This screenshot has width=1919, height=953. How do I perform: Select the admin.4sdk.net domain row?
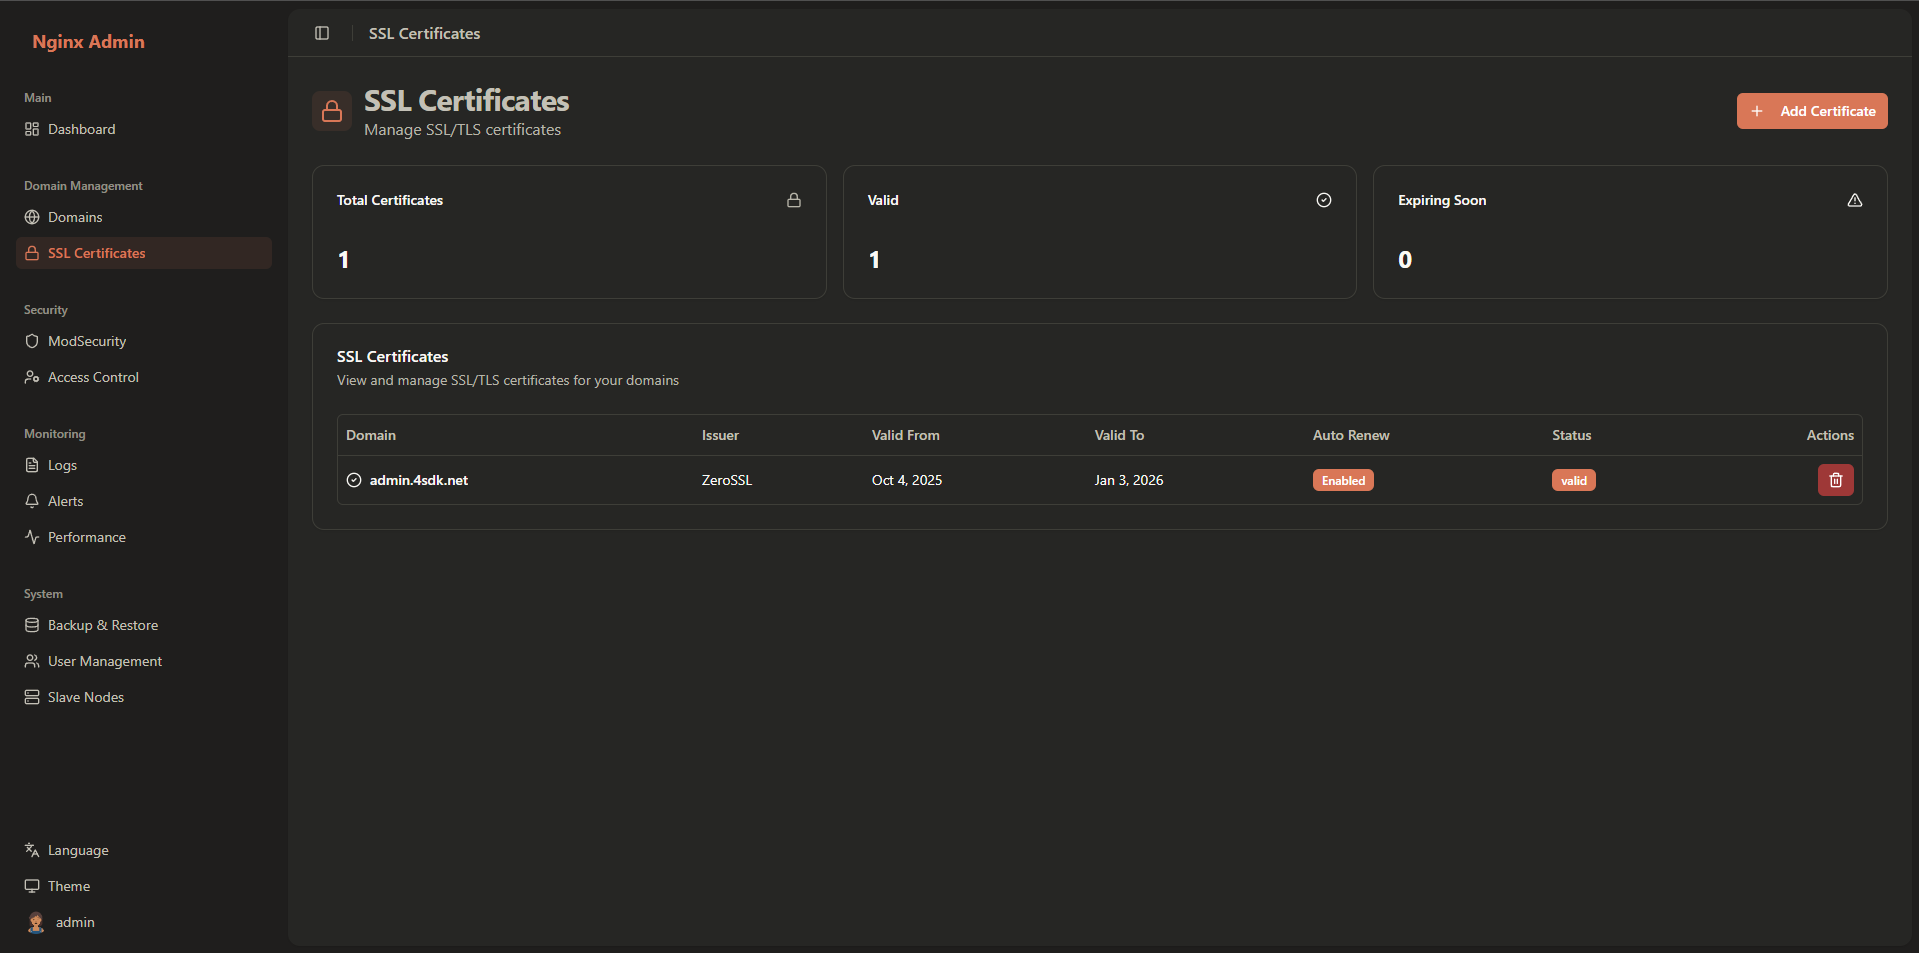click(419, 480)
